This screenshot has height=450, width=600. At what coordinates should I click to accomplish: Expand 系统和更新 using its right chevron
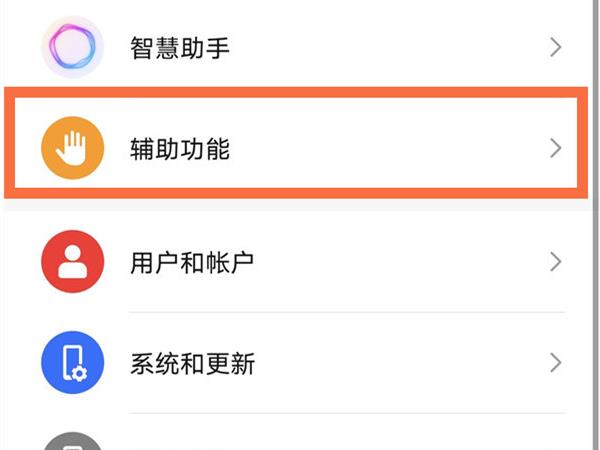click(556, 362)
